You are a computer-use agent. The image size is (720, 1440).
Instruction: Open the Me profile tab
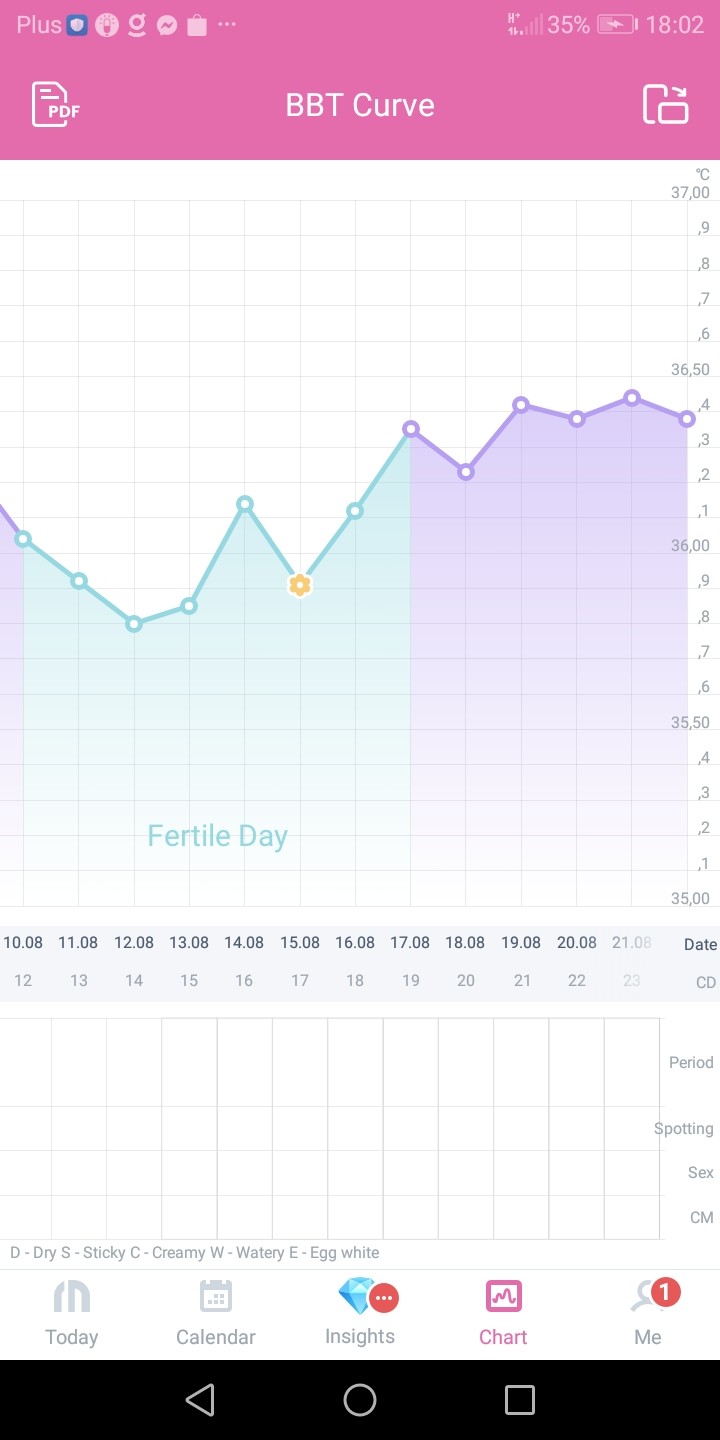pos(648,1313)
